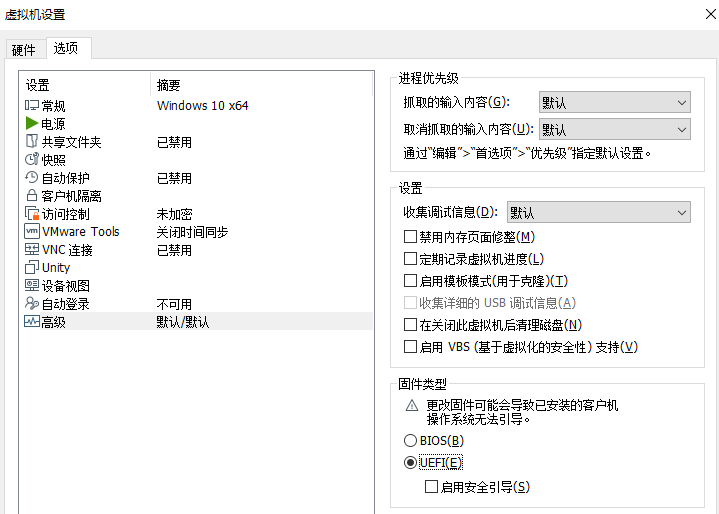The height and width of the screenshot is (514, 719).
Task: Click the 访问控制 access control icon
Action: 32,214
